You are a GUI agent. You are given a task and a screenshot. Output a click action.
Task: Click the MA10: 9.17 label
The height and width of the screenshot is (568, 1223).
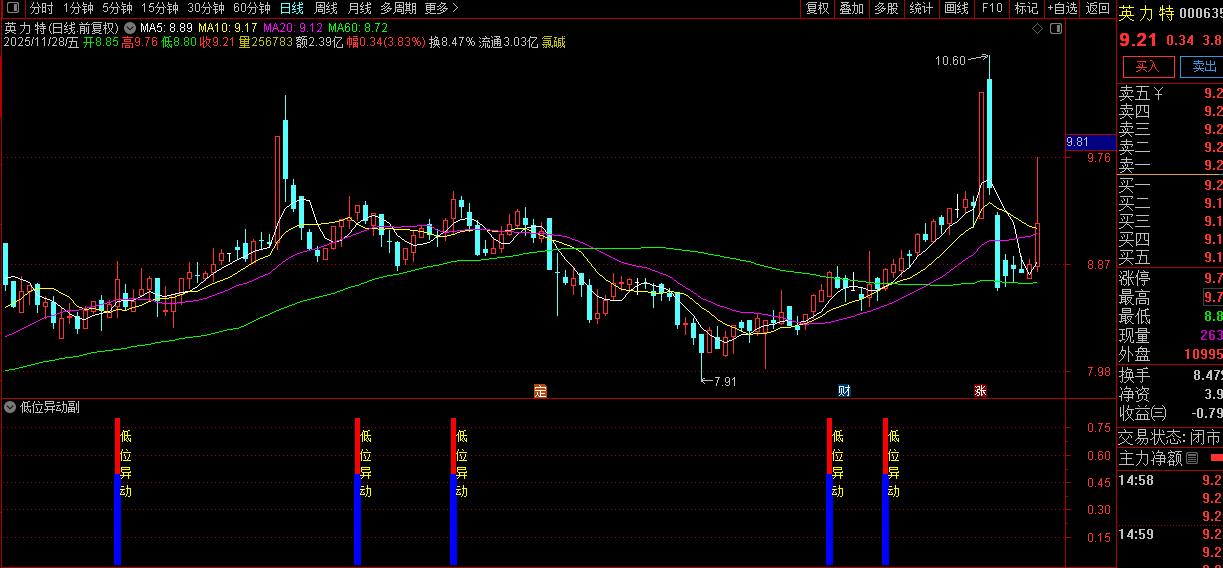pos(227,27)
